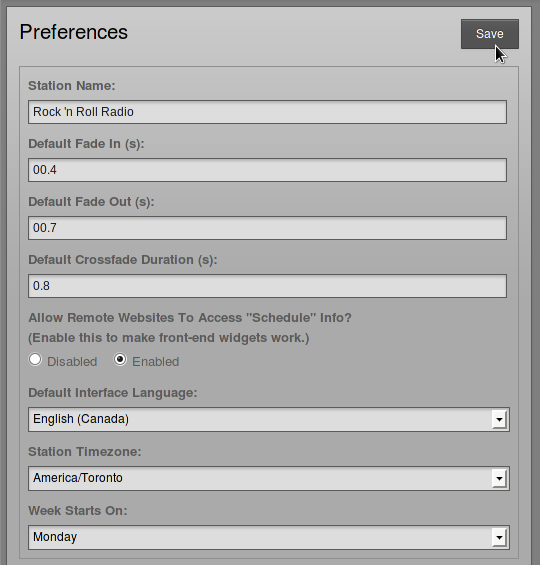
Task: Open the Monday week start combo box
Action: click(x=269, y=538)
